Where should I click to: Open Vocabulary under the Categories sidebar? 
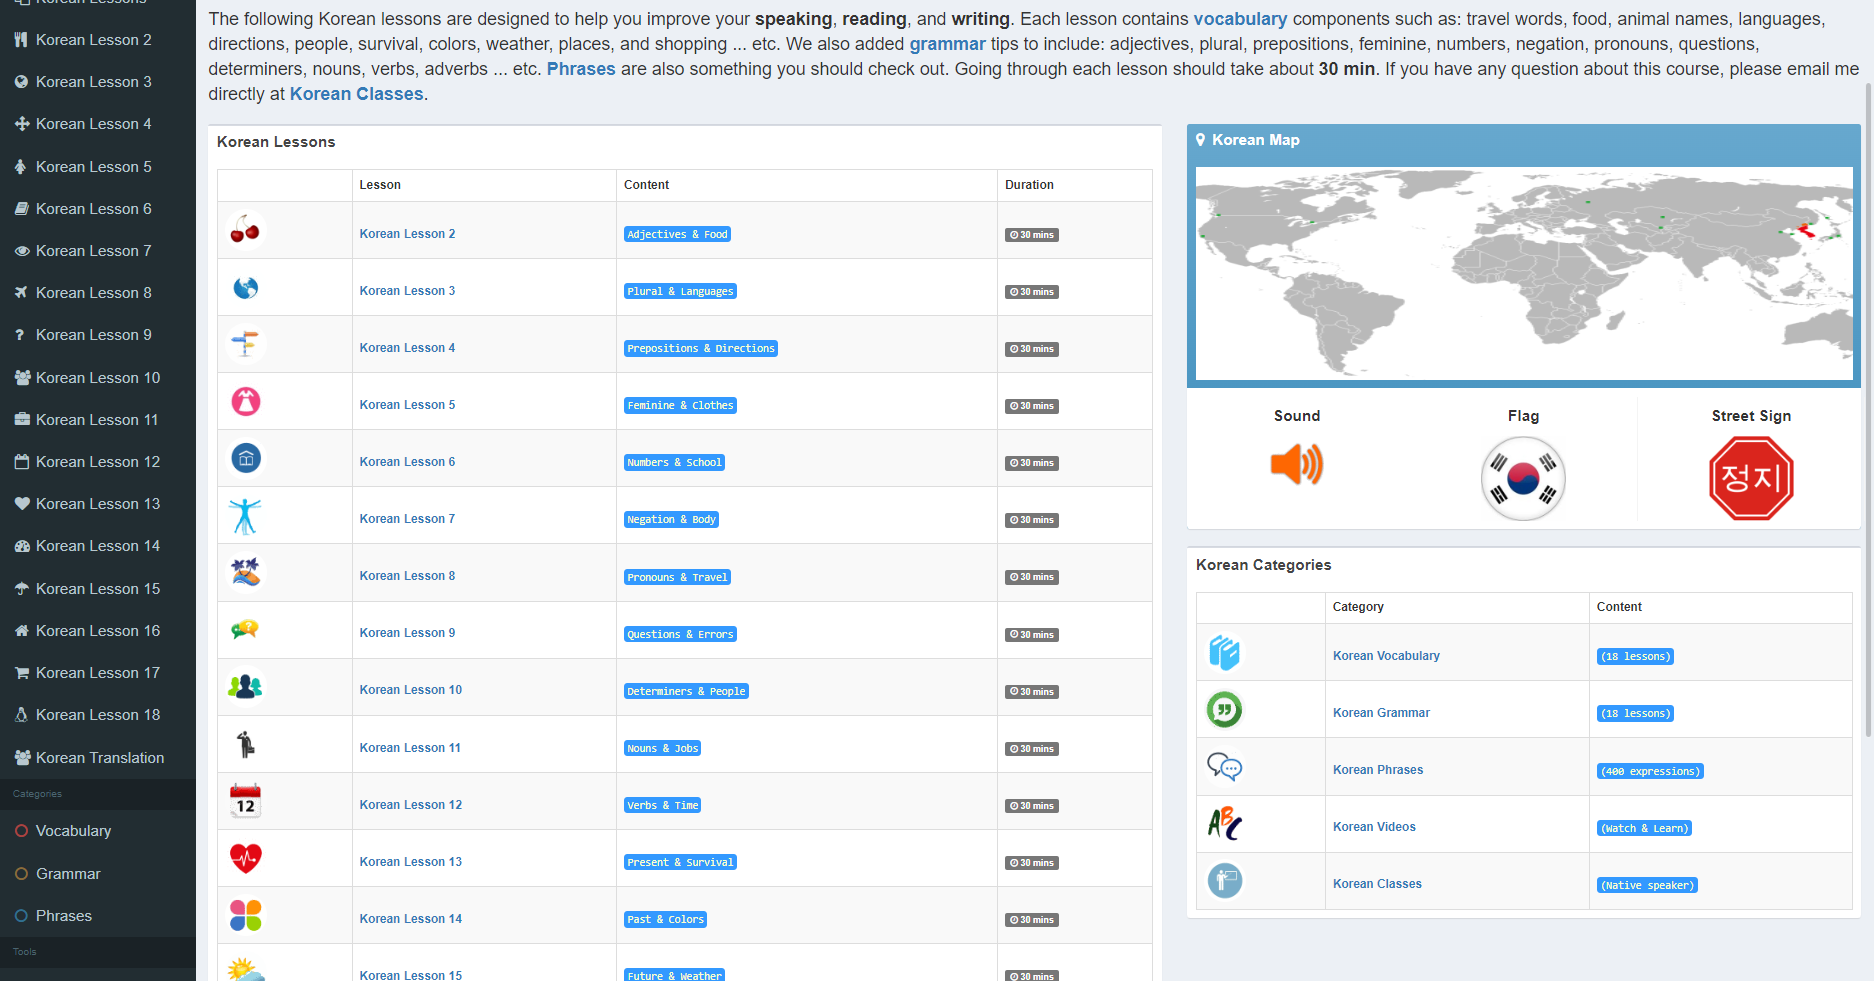coord(73,830)
